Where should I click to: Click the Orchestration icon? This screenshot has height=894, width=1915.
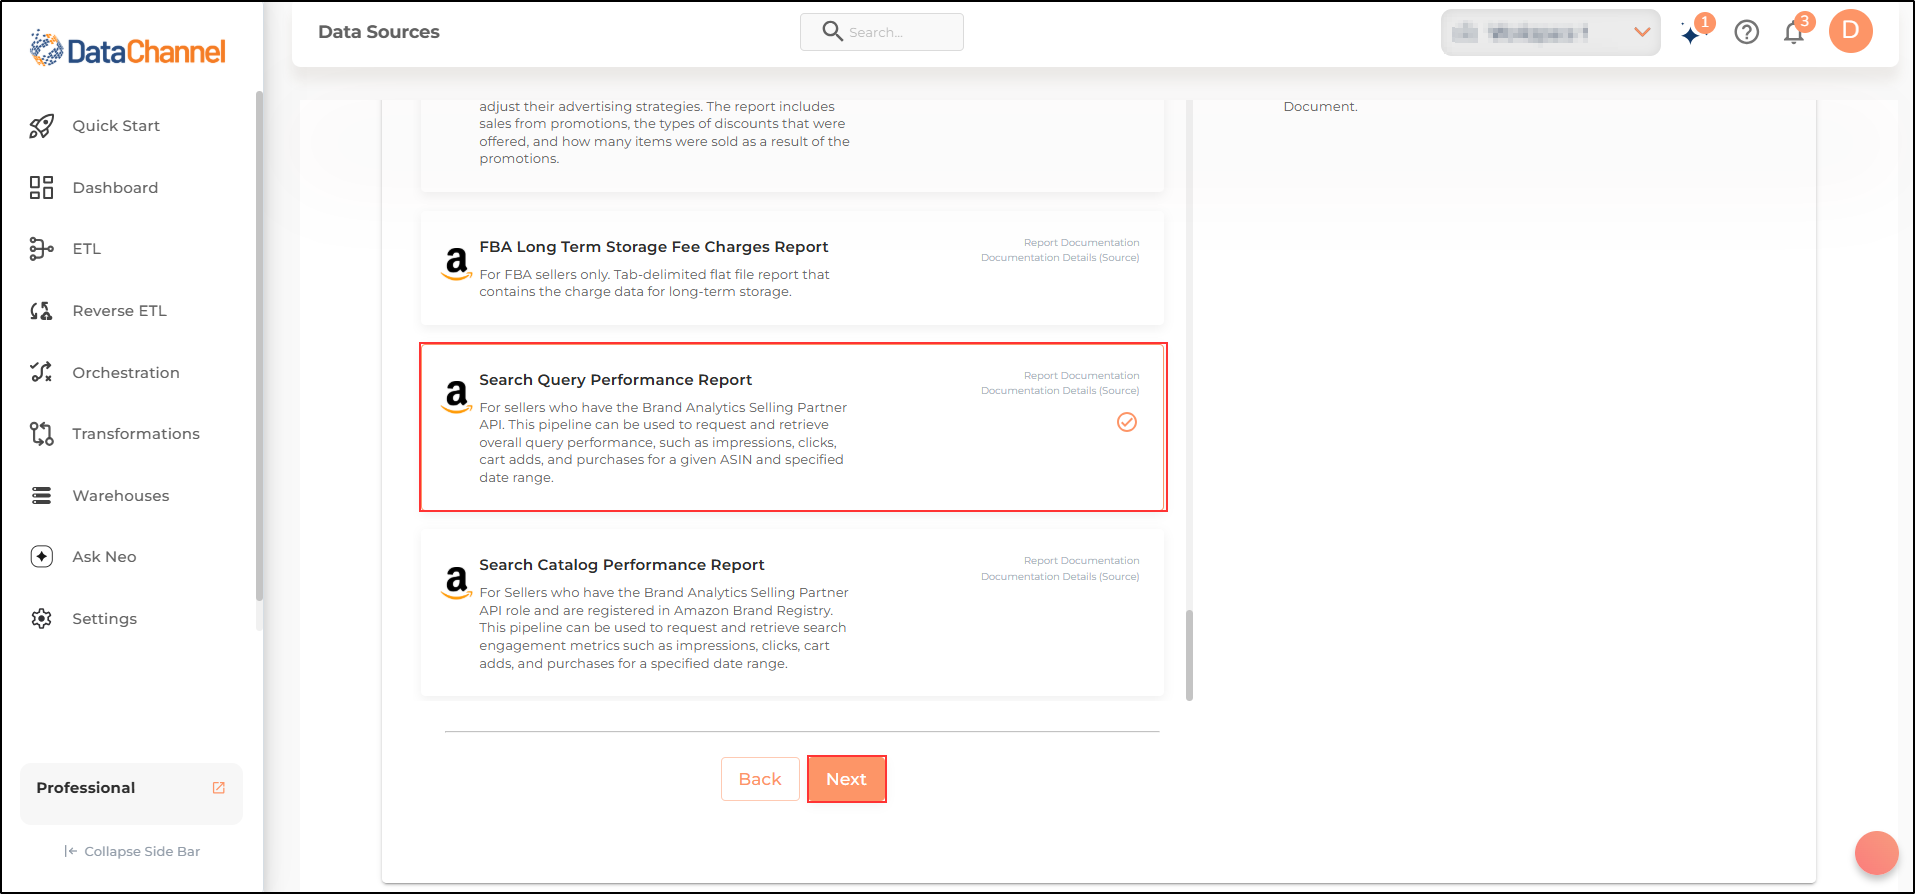[x=41, y=372]
